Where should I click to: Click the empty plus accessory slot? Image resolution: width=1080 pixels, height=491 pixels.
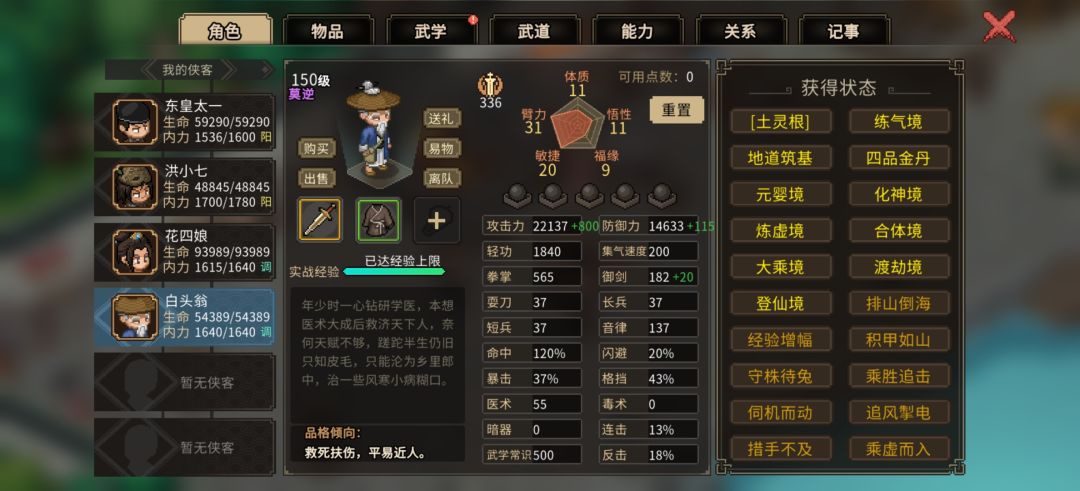436,220
